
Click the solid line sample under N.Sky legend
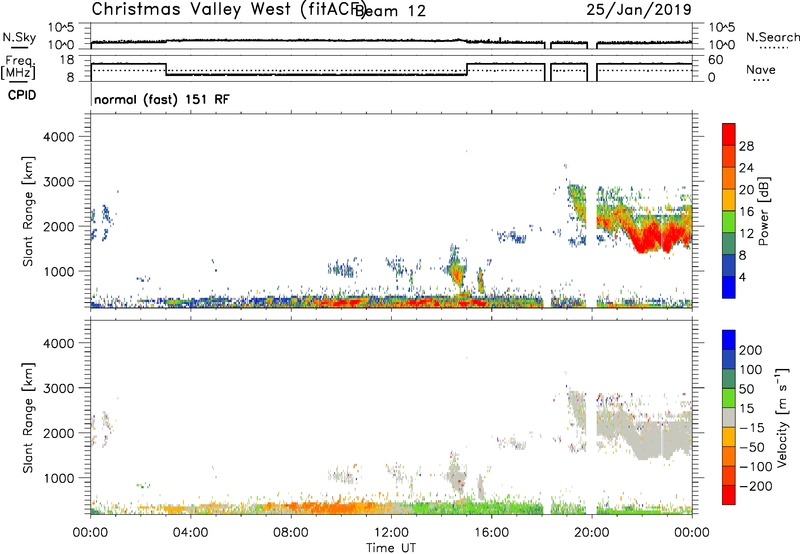click(x=19, y=47)
